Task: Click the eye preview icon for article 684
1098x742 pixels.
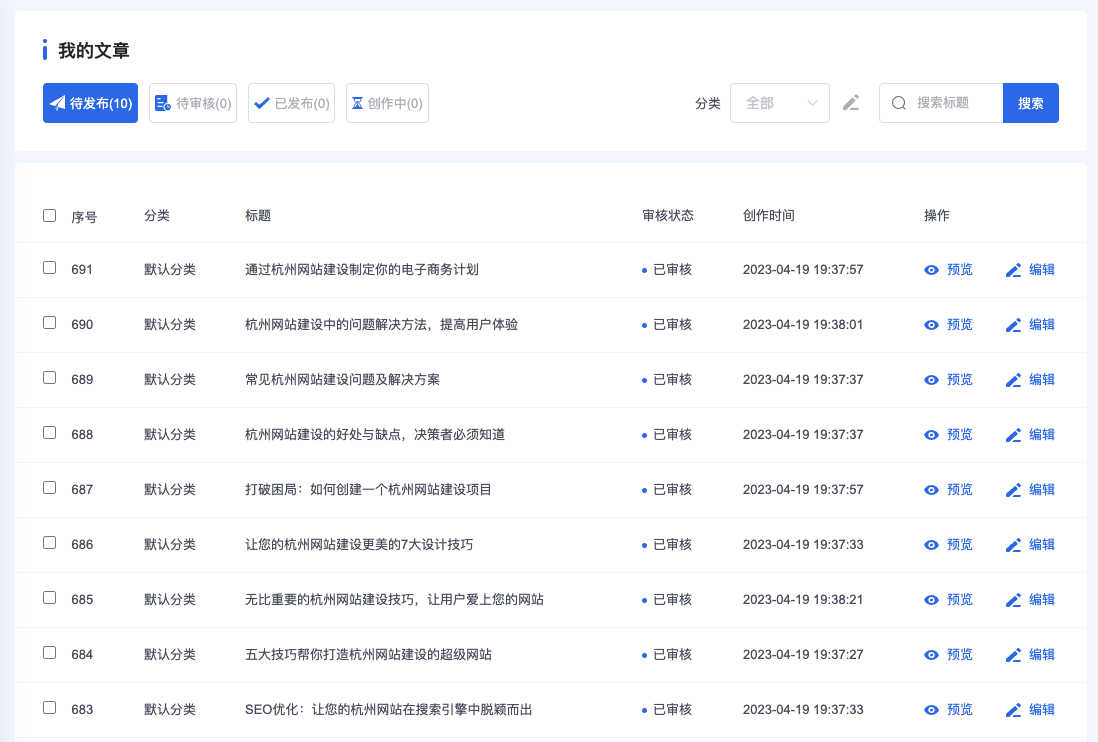Action: [x=931, y=655]
